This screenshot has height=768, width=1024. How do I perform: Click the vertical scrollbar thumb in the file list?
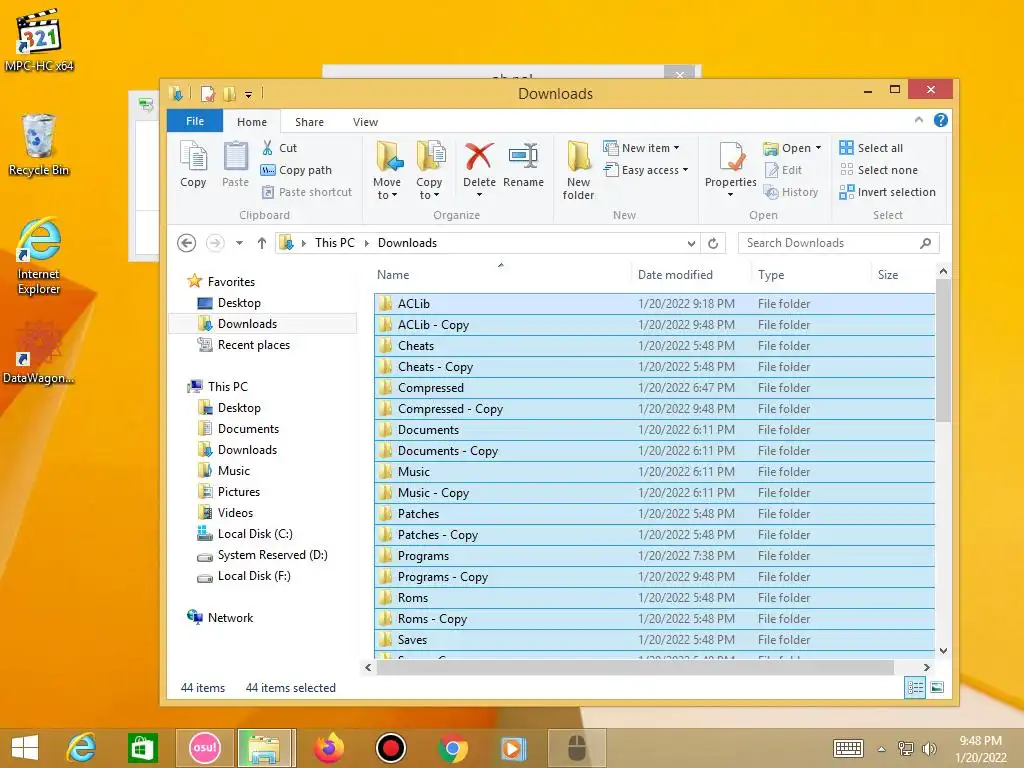(942, 350)
